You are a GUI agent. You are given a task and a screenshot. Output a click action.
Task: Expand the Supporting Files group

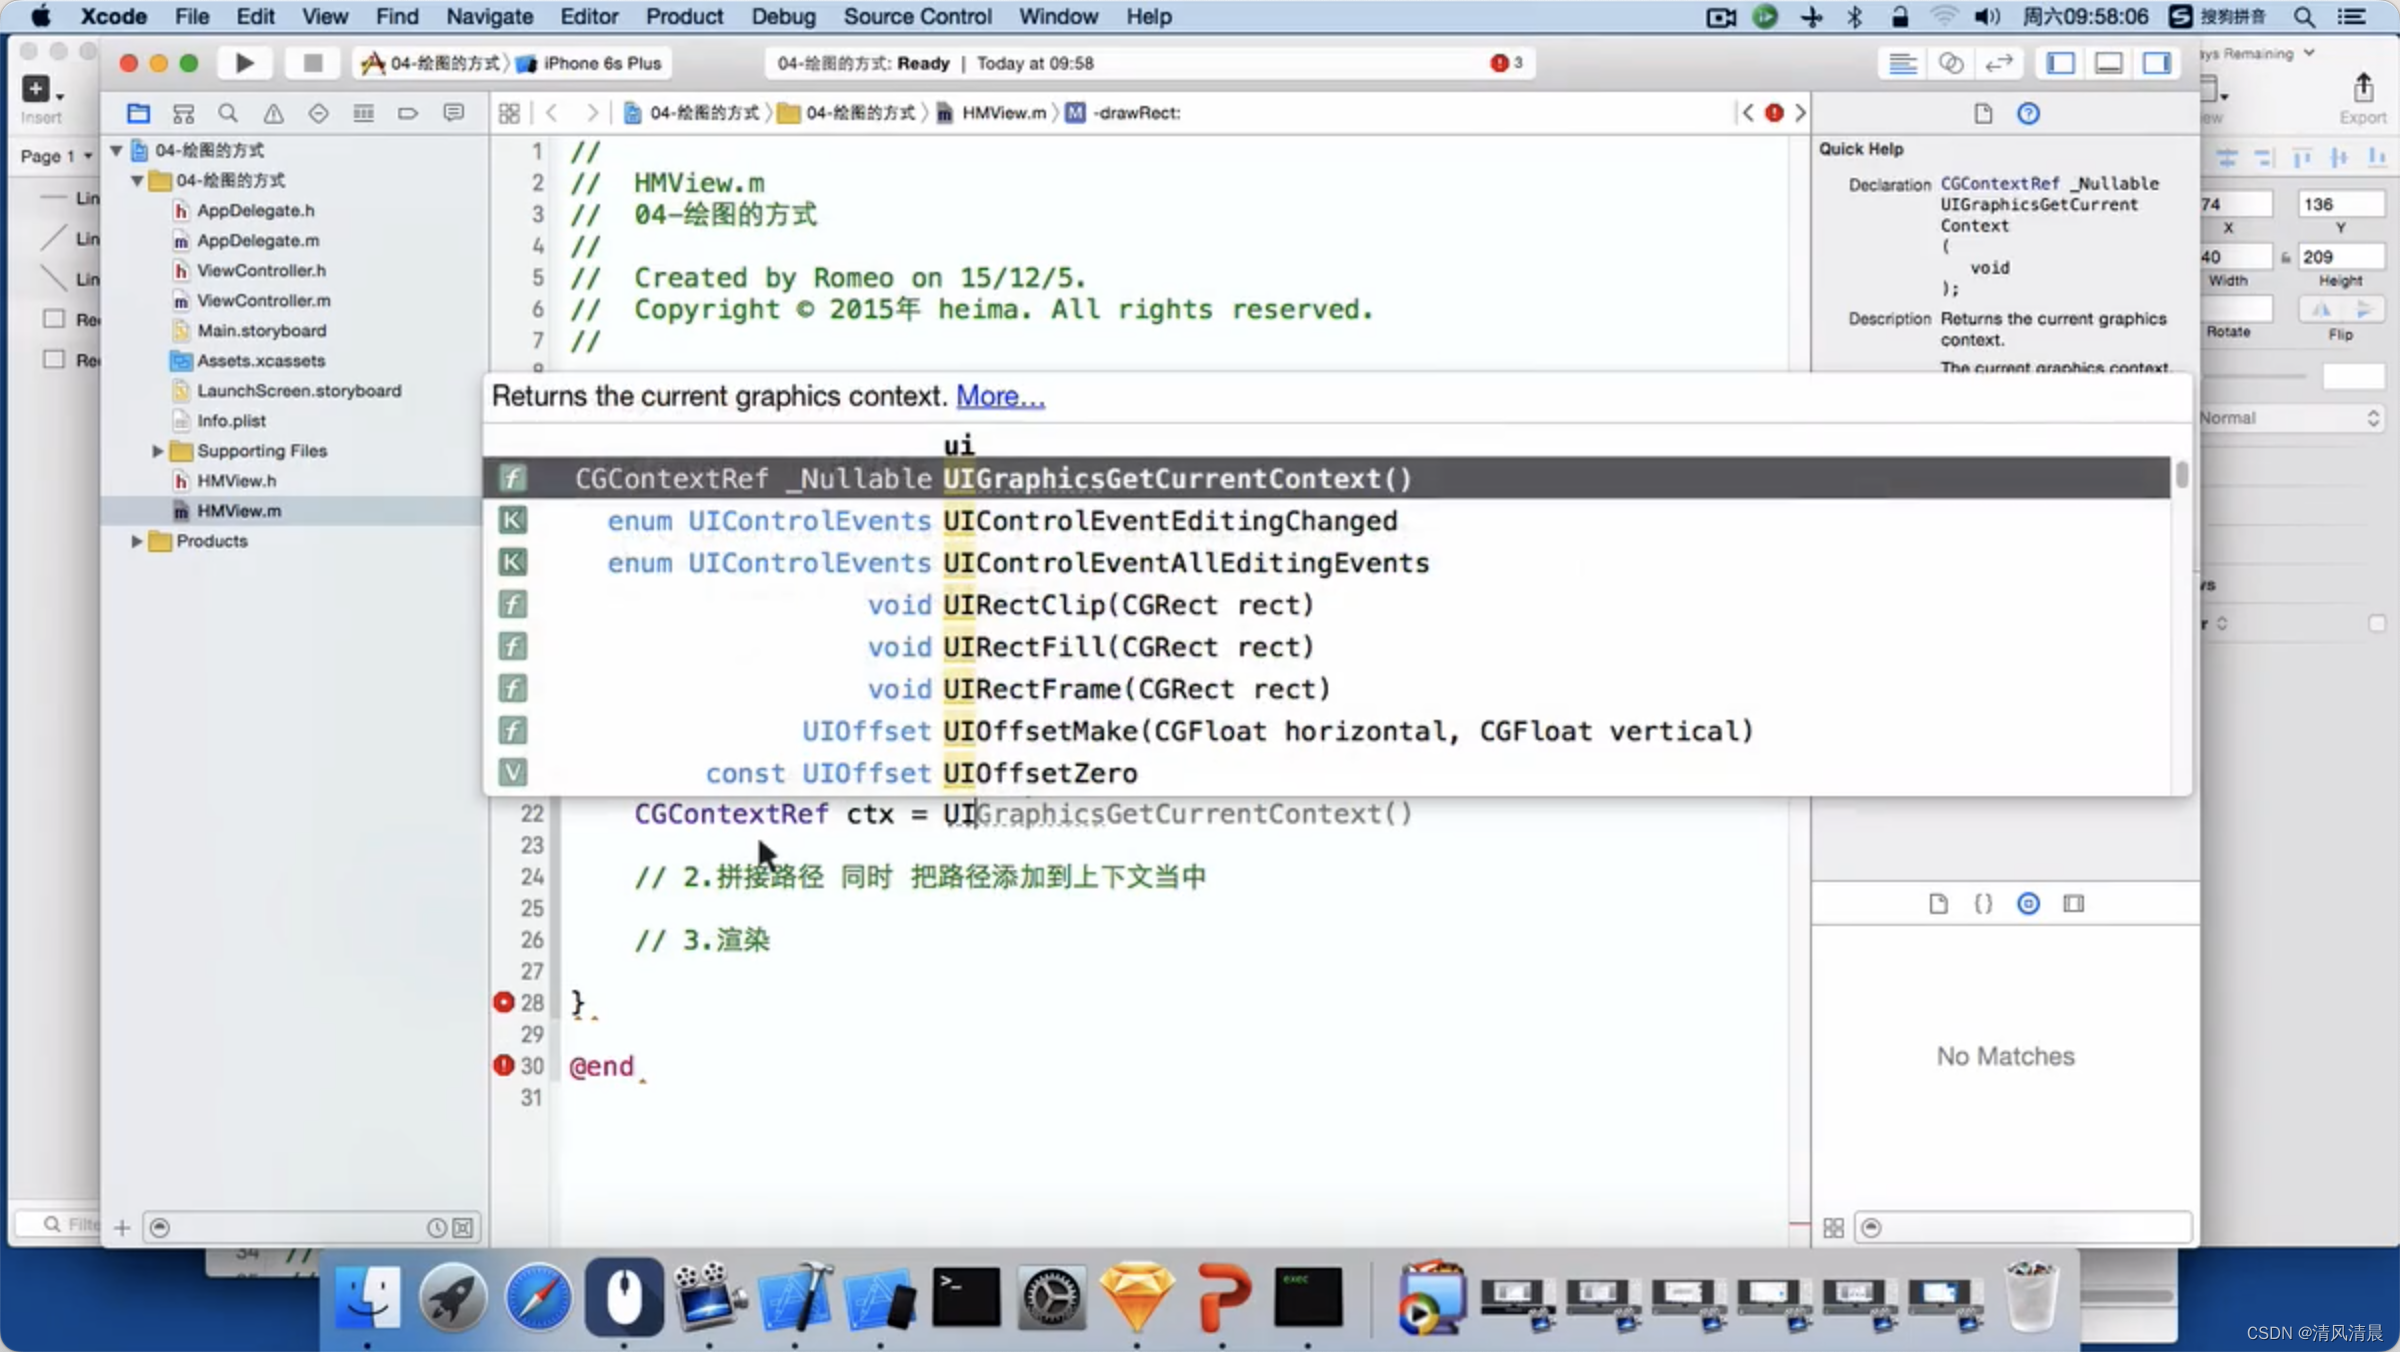(157, 451)
